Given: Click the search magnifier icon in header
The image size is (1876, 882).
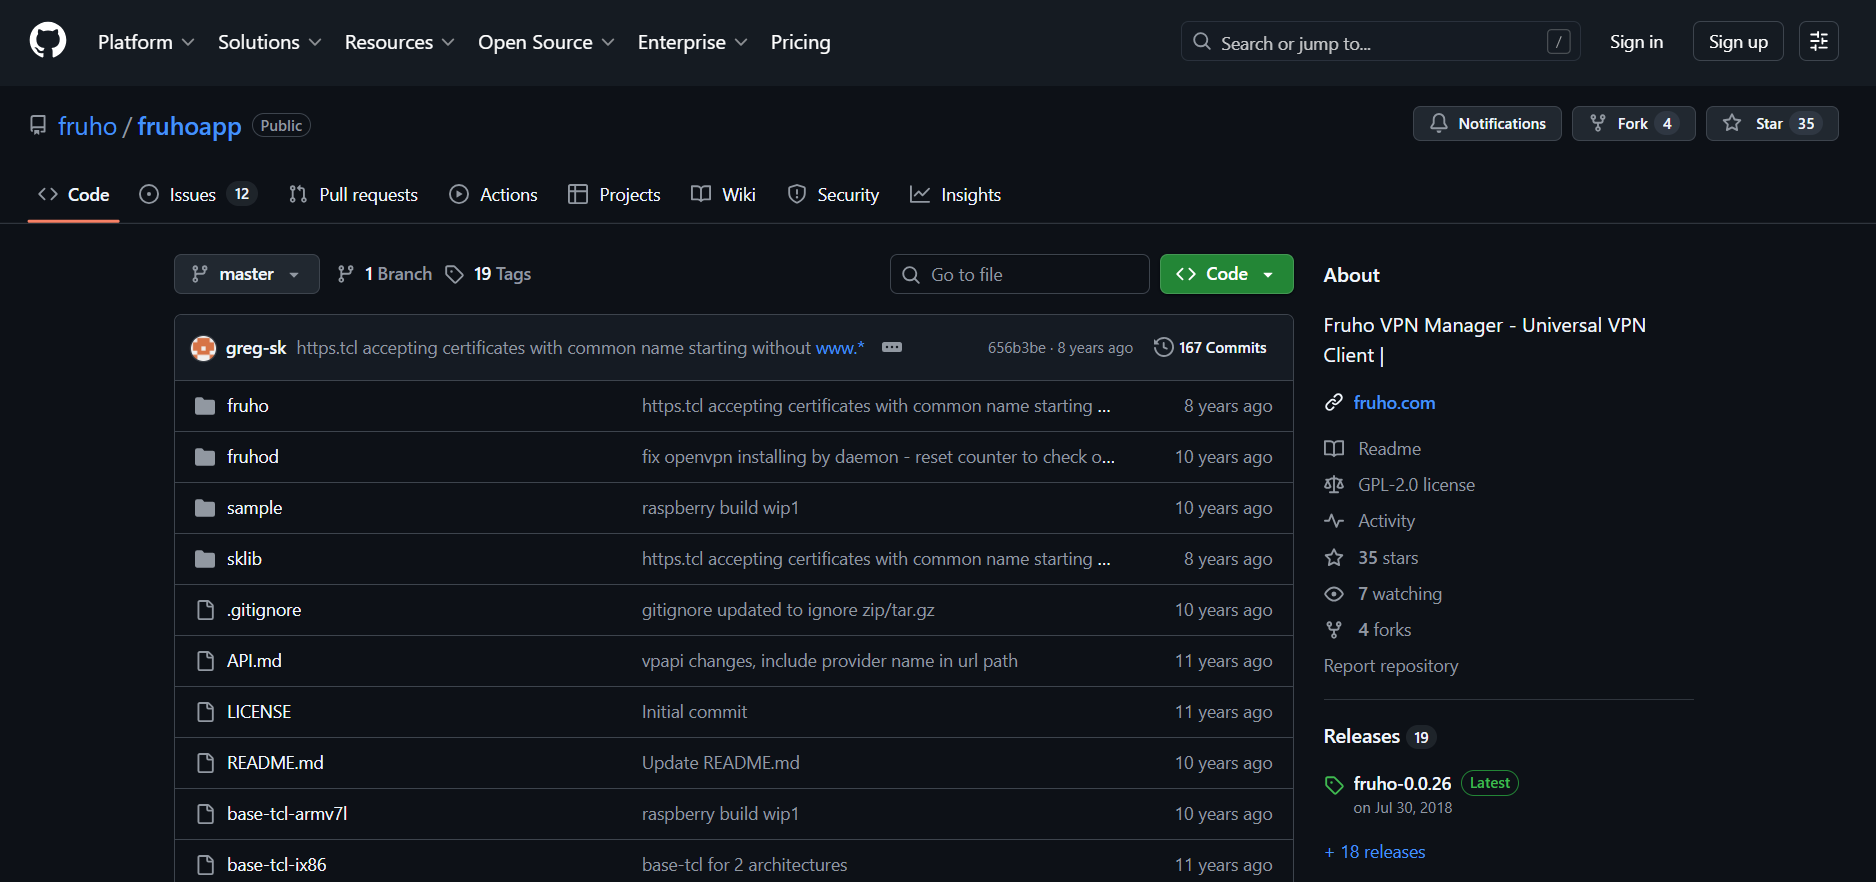Looking at the screenshot, I should point(1202,42).
